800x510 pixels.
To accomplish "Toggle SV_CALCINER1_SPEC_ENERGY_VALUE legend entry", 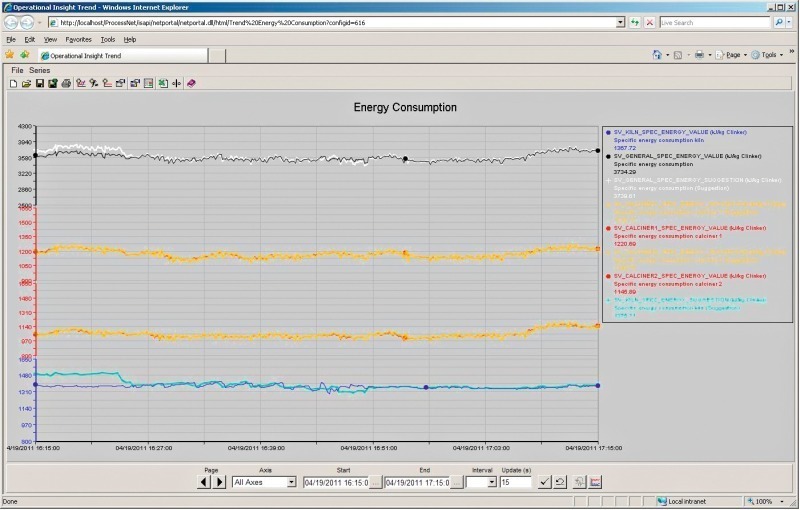I will tap(684, 228).
